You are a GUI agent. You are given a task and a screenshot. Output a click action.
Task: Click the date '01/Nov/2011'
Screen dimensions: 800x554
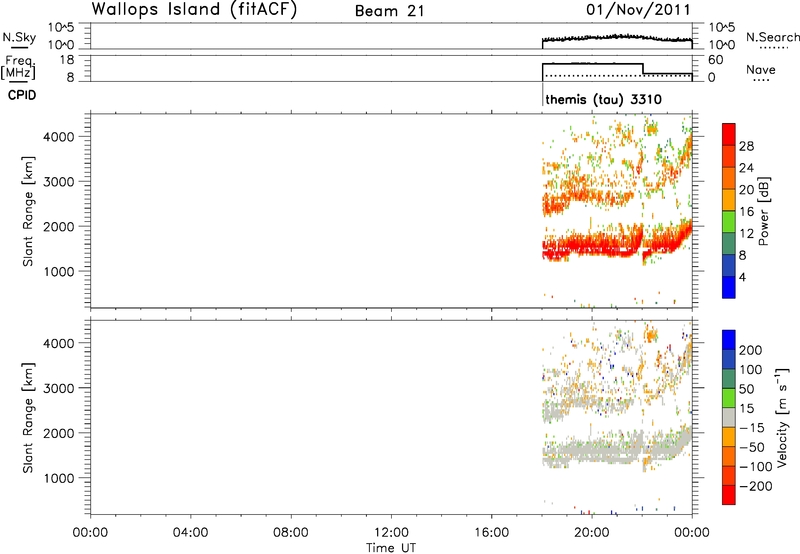[638, 10]
